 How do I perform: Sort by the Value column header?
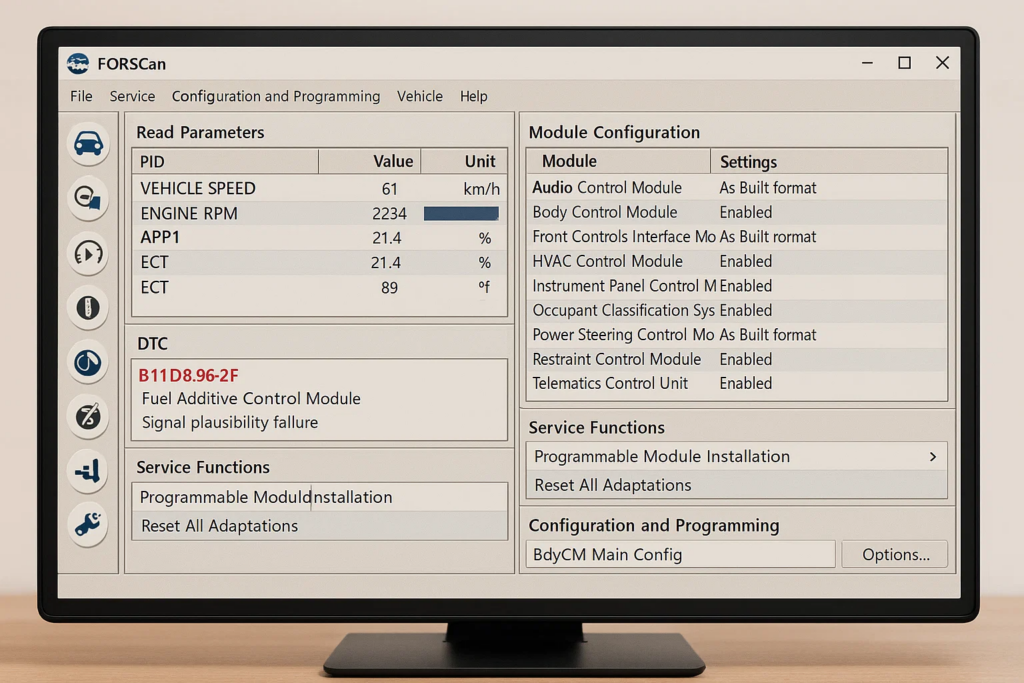pyautogui.click(x=370, y=161)
